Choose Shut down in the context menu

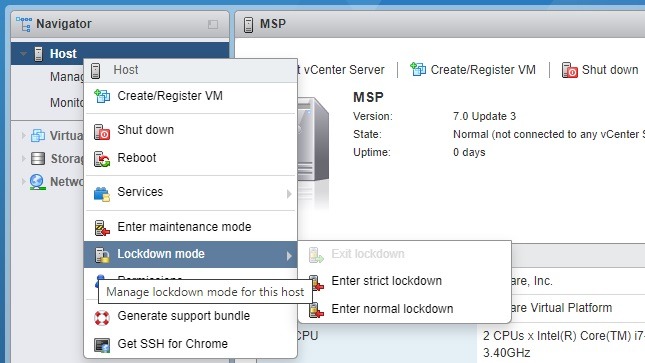tap(190, 130)
